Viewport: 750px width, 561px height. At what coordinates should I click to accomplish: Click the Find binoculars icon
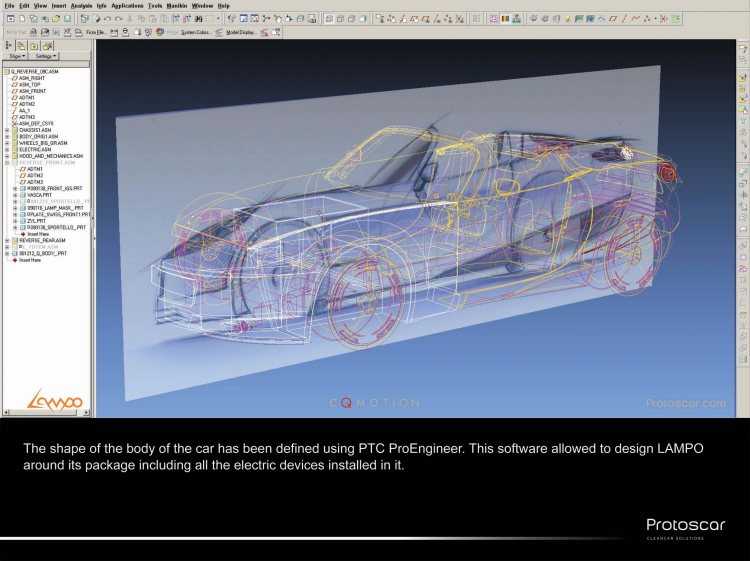pos(199,19)
